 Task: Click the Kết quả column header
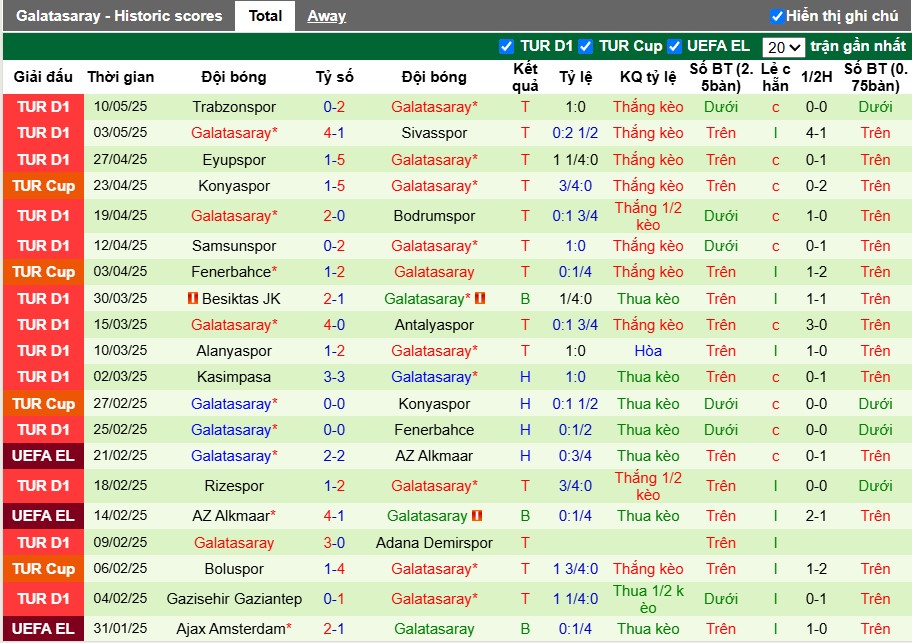[525, 77]
